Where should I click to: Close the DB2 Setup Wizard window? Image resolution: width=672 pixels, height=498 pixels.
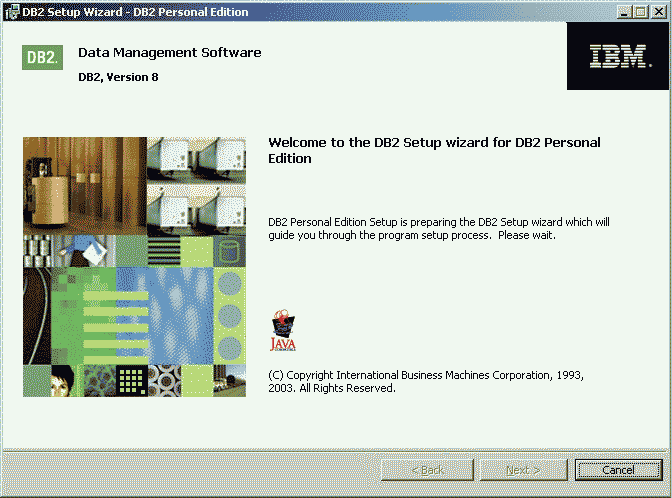pyautogui.click(x=657, y=11)
